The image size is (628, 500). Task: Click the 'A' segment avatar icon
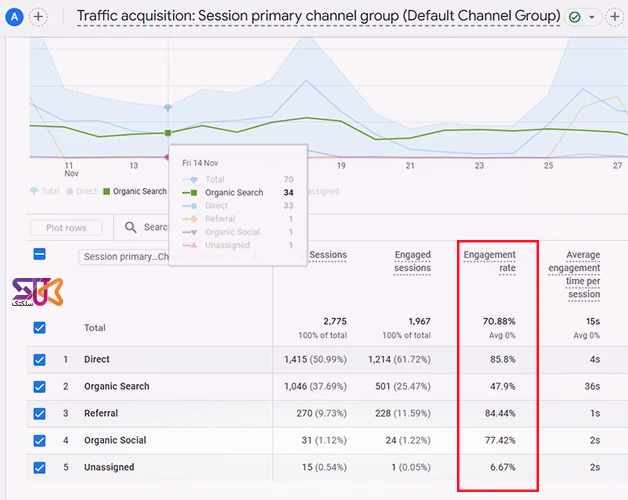14,16
